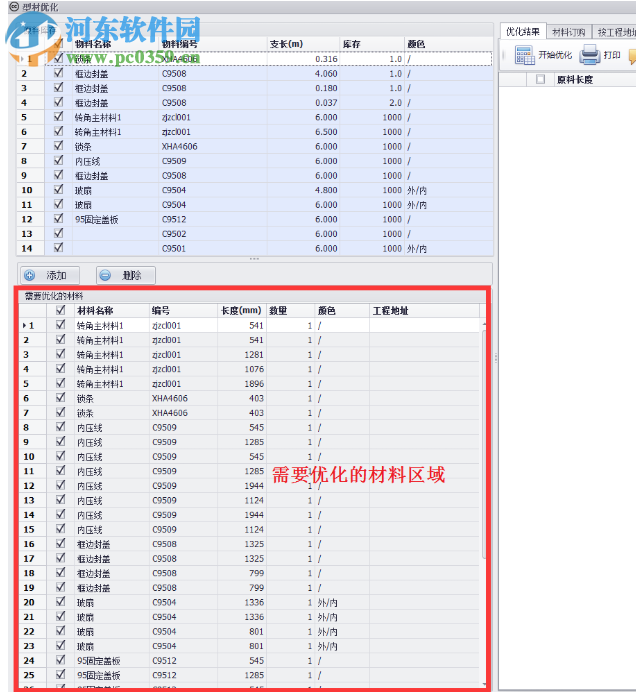Uncheck stock row with 支长 0.037
Screen dimensions: 636x692
(x=58, y=102)
